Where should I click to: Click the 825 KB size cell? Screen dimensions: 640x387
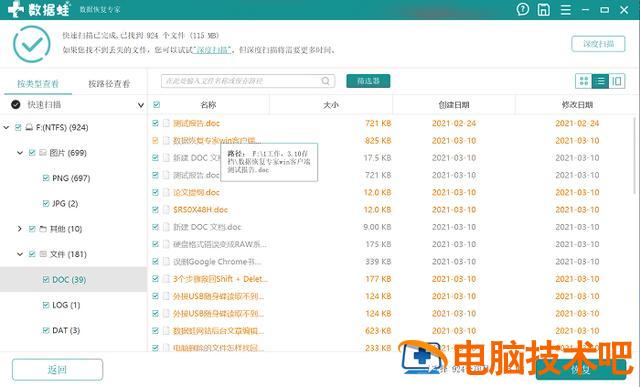pyautogui.click(x=378, y=140)
